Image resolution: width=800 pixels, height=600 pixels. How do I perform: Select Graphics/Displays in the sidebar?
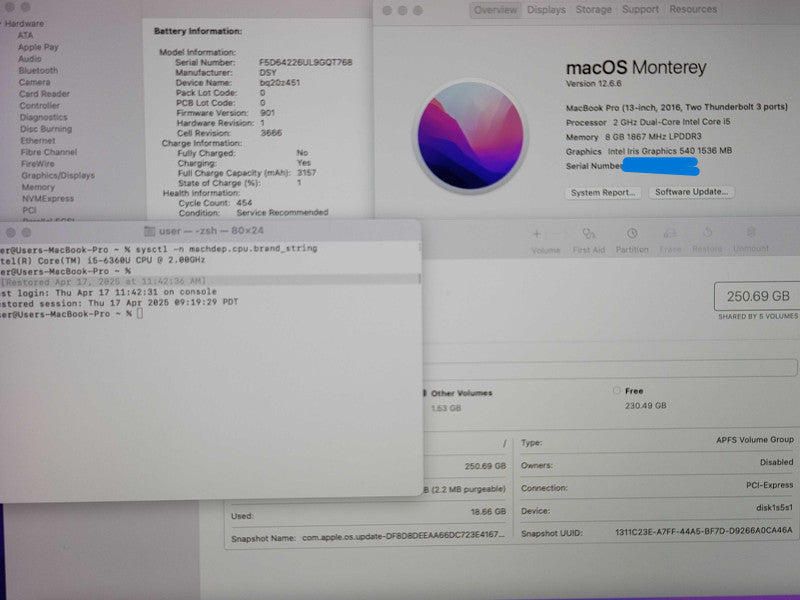pyautogui.click(x=58, y=176)
